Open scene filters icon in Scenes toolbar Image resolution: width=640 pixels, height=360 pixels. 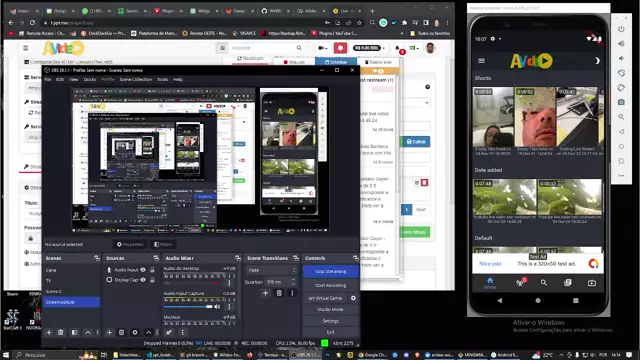(74, 332)
